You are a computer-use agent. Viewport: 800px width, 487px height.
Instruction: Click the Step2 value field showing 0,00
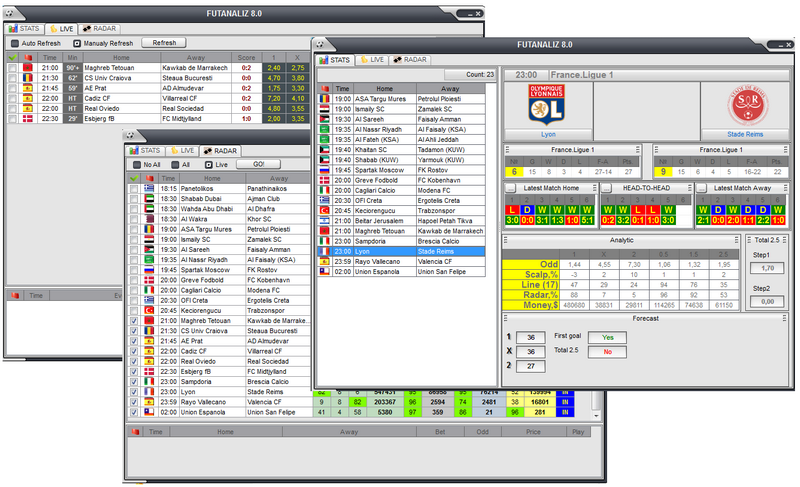[767, 302]
